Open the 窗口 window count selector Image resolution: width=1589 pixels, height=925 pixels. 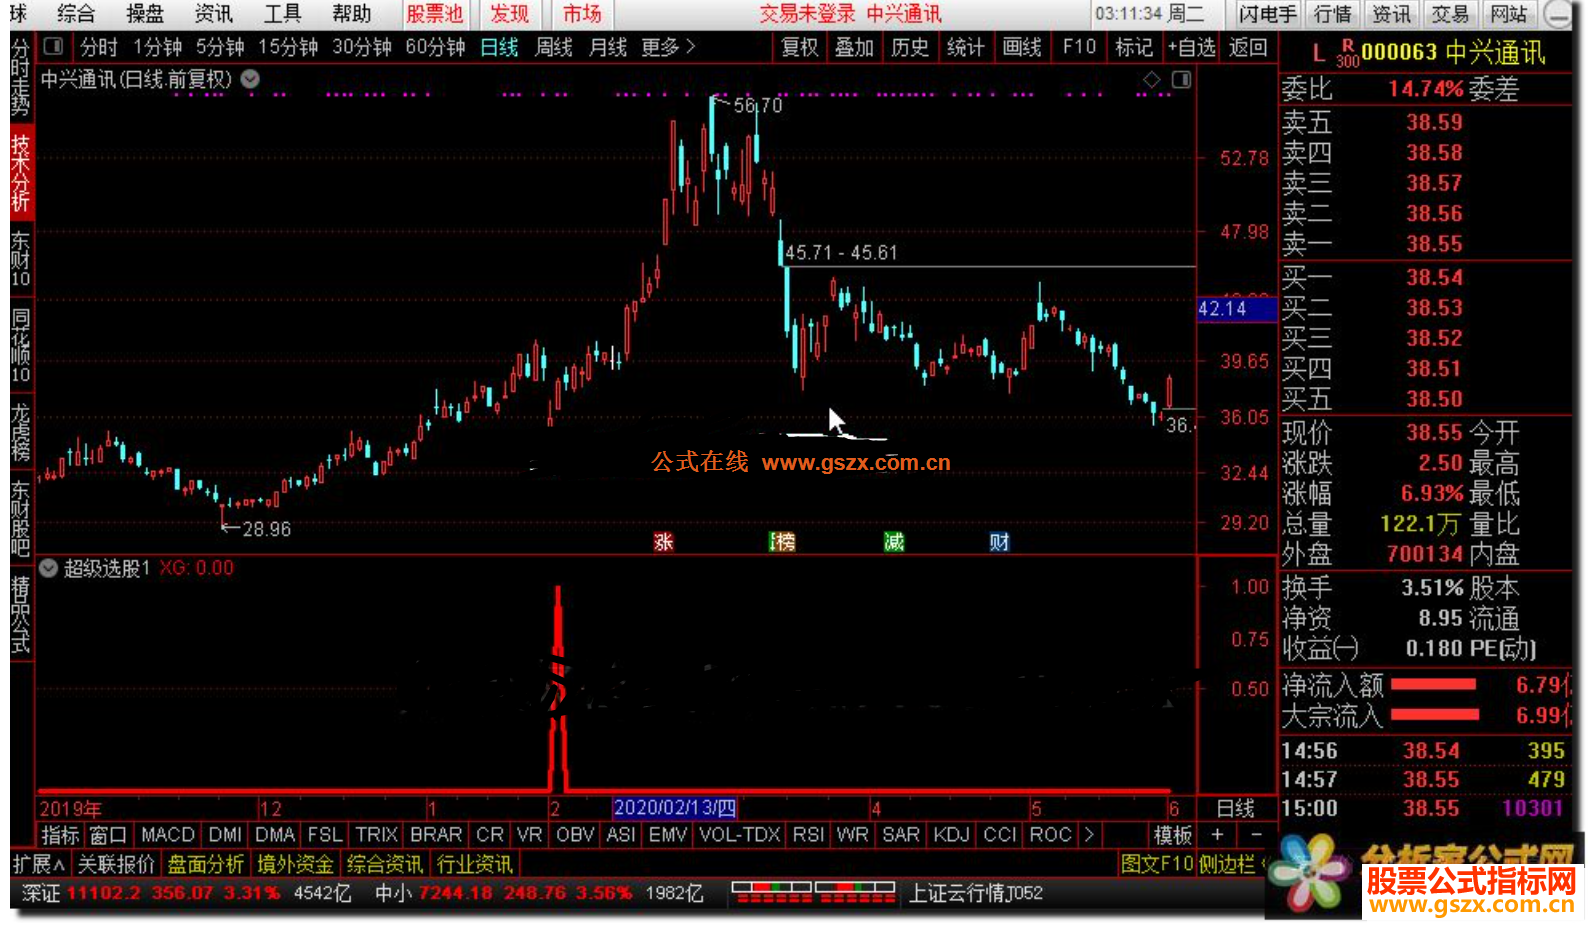point(108,834)
